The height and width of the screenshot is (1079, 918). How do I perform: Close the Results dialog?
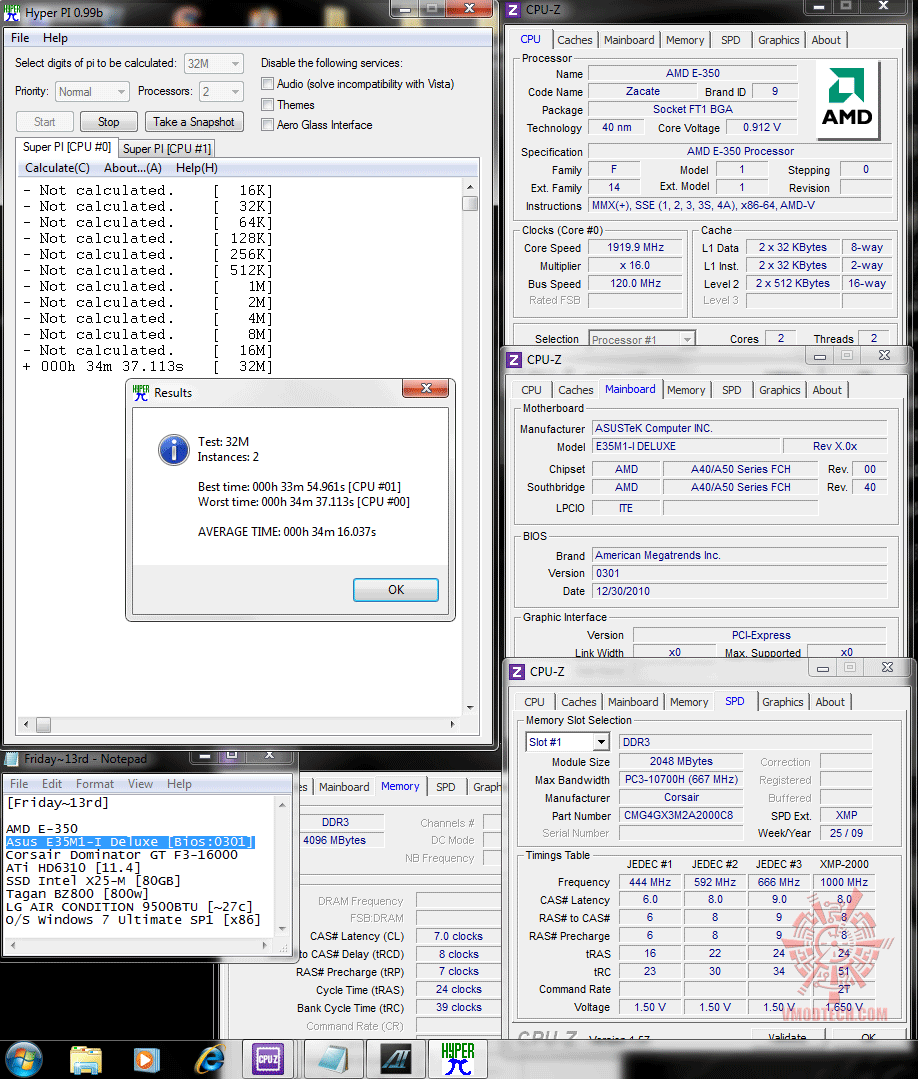click(426, 389)
